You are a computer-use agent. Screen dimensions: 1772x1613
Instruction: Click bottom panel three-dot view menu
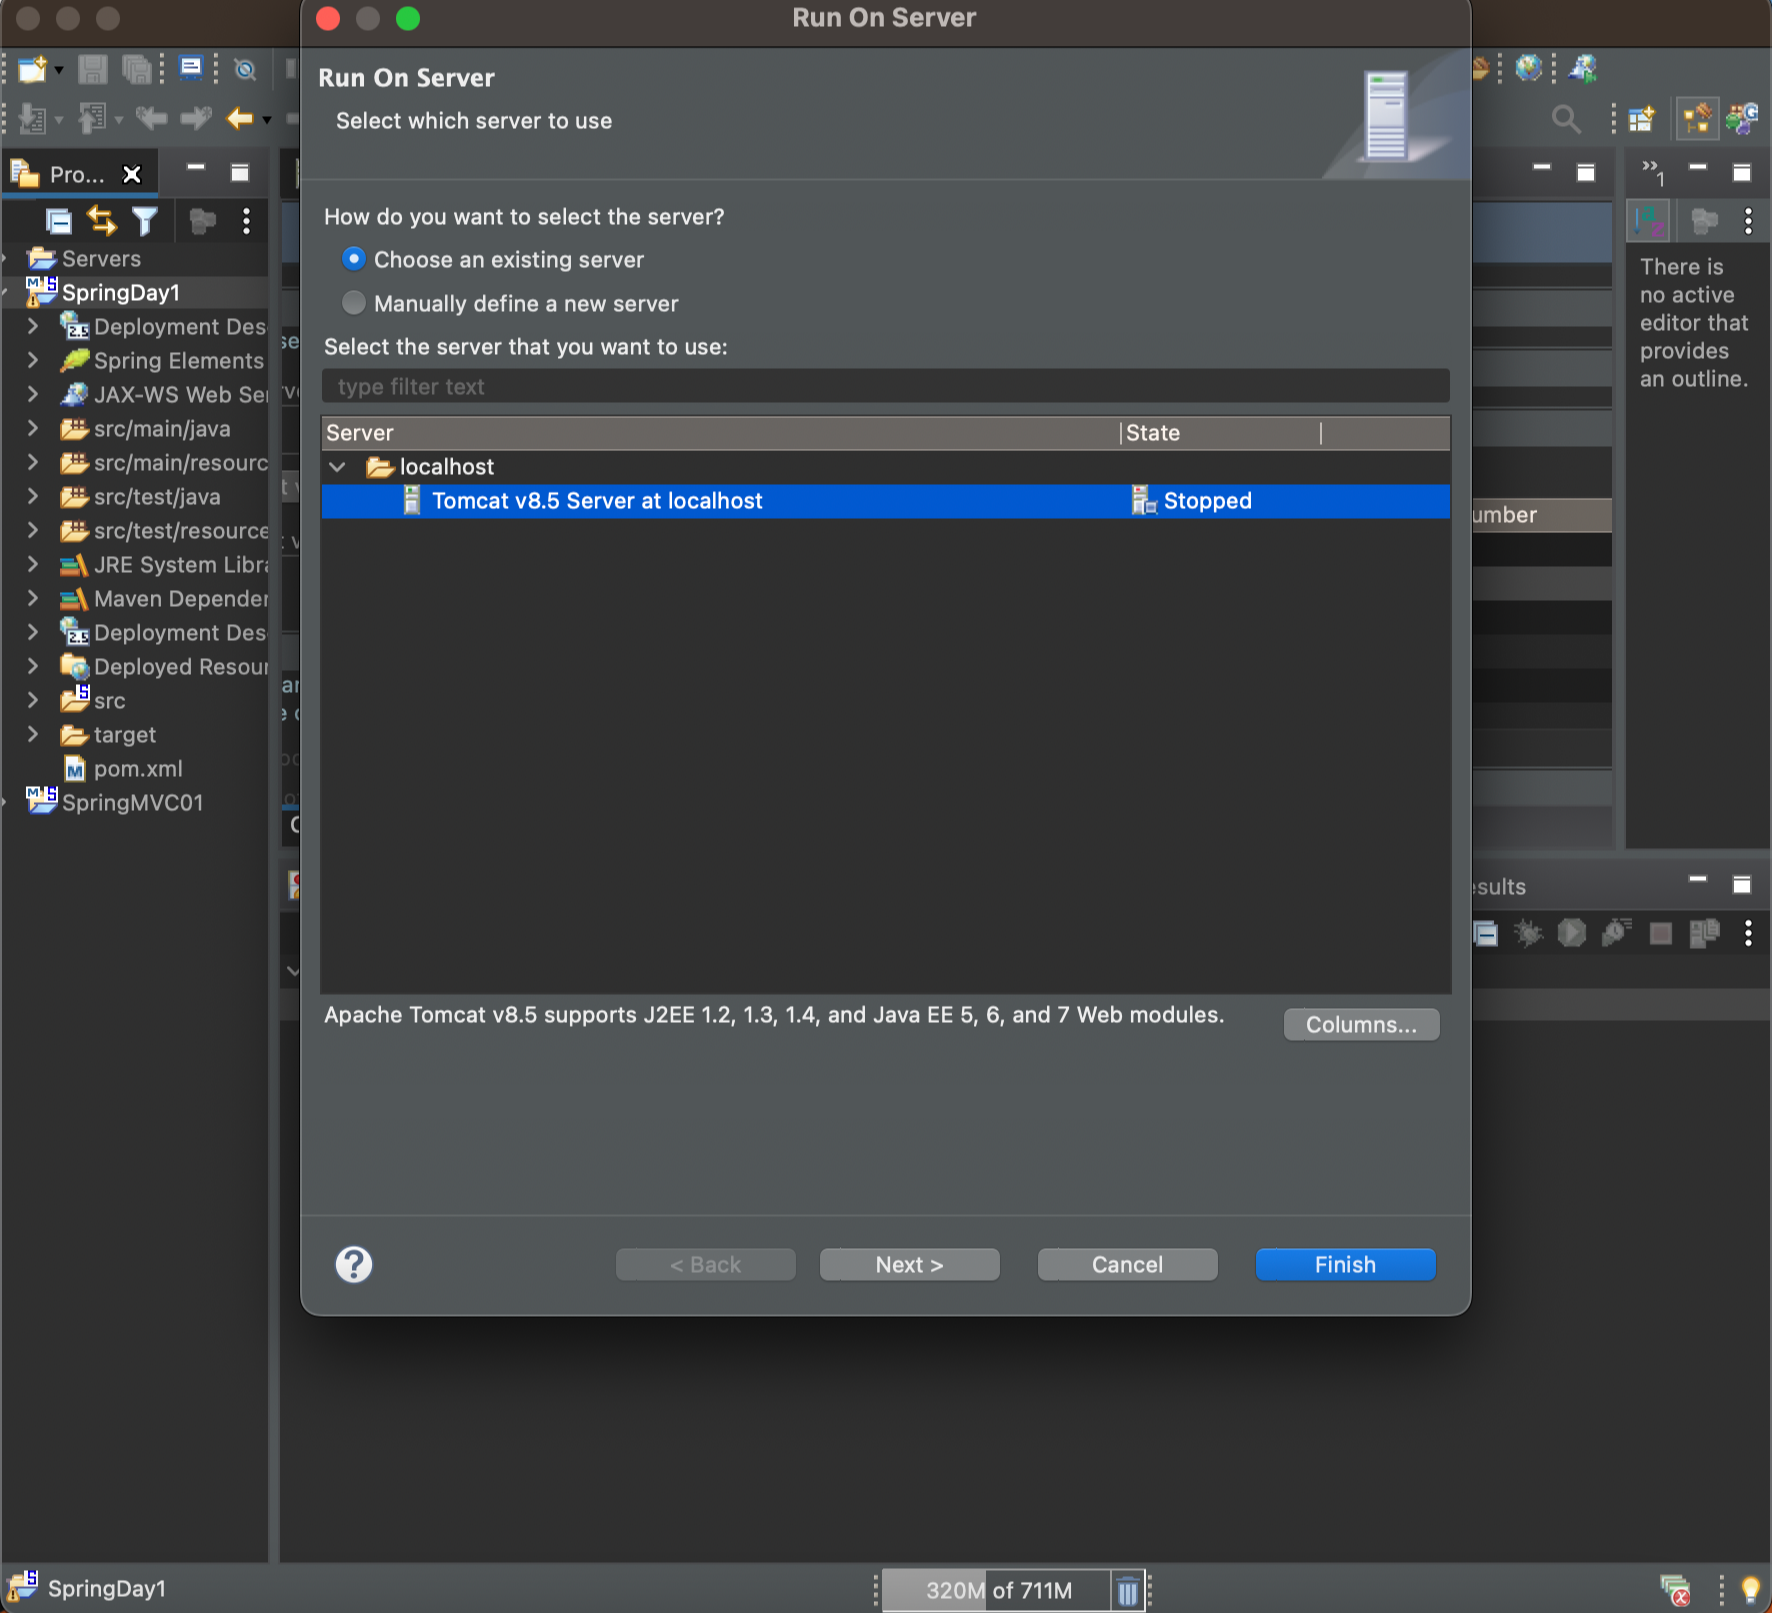(1748, 933)
